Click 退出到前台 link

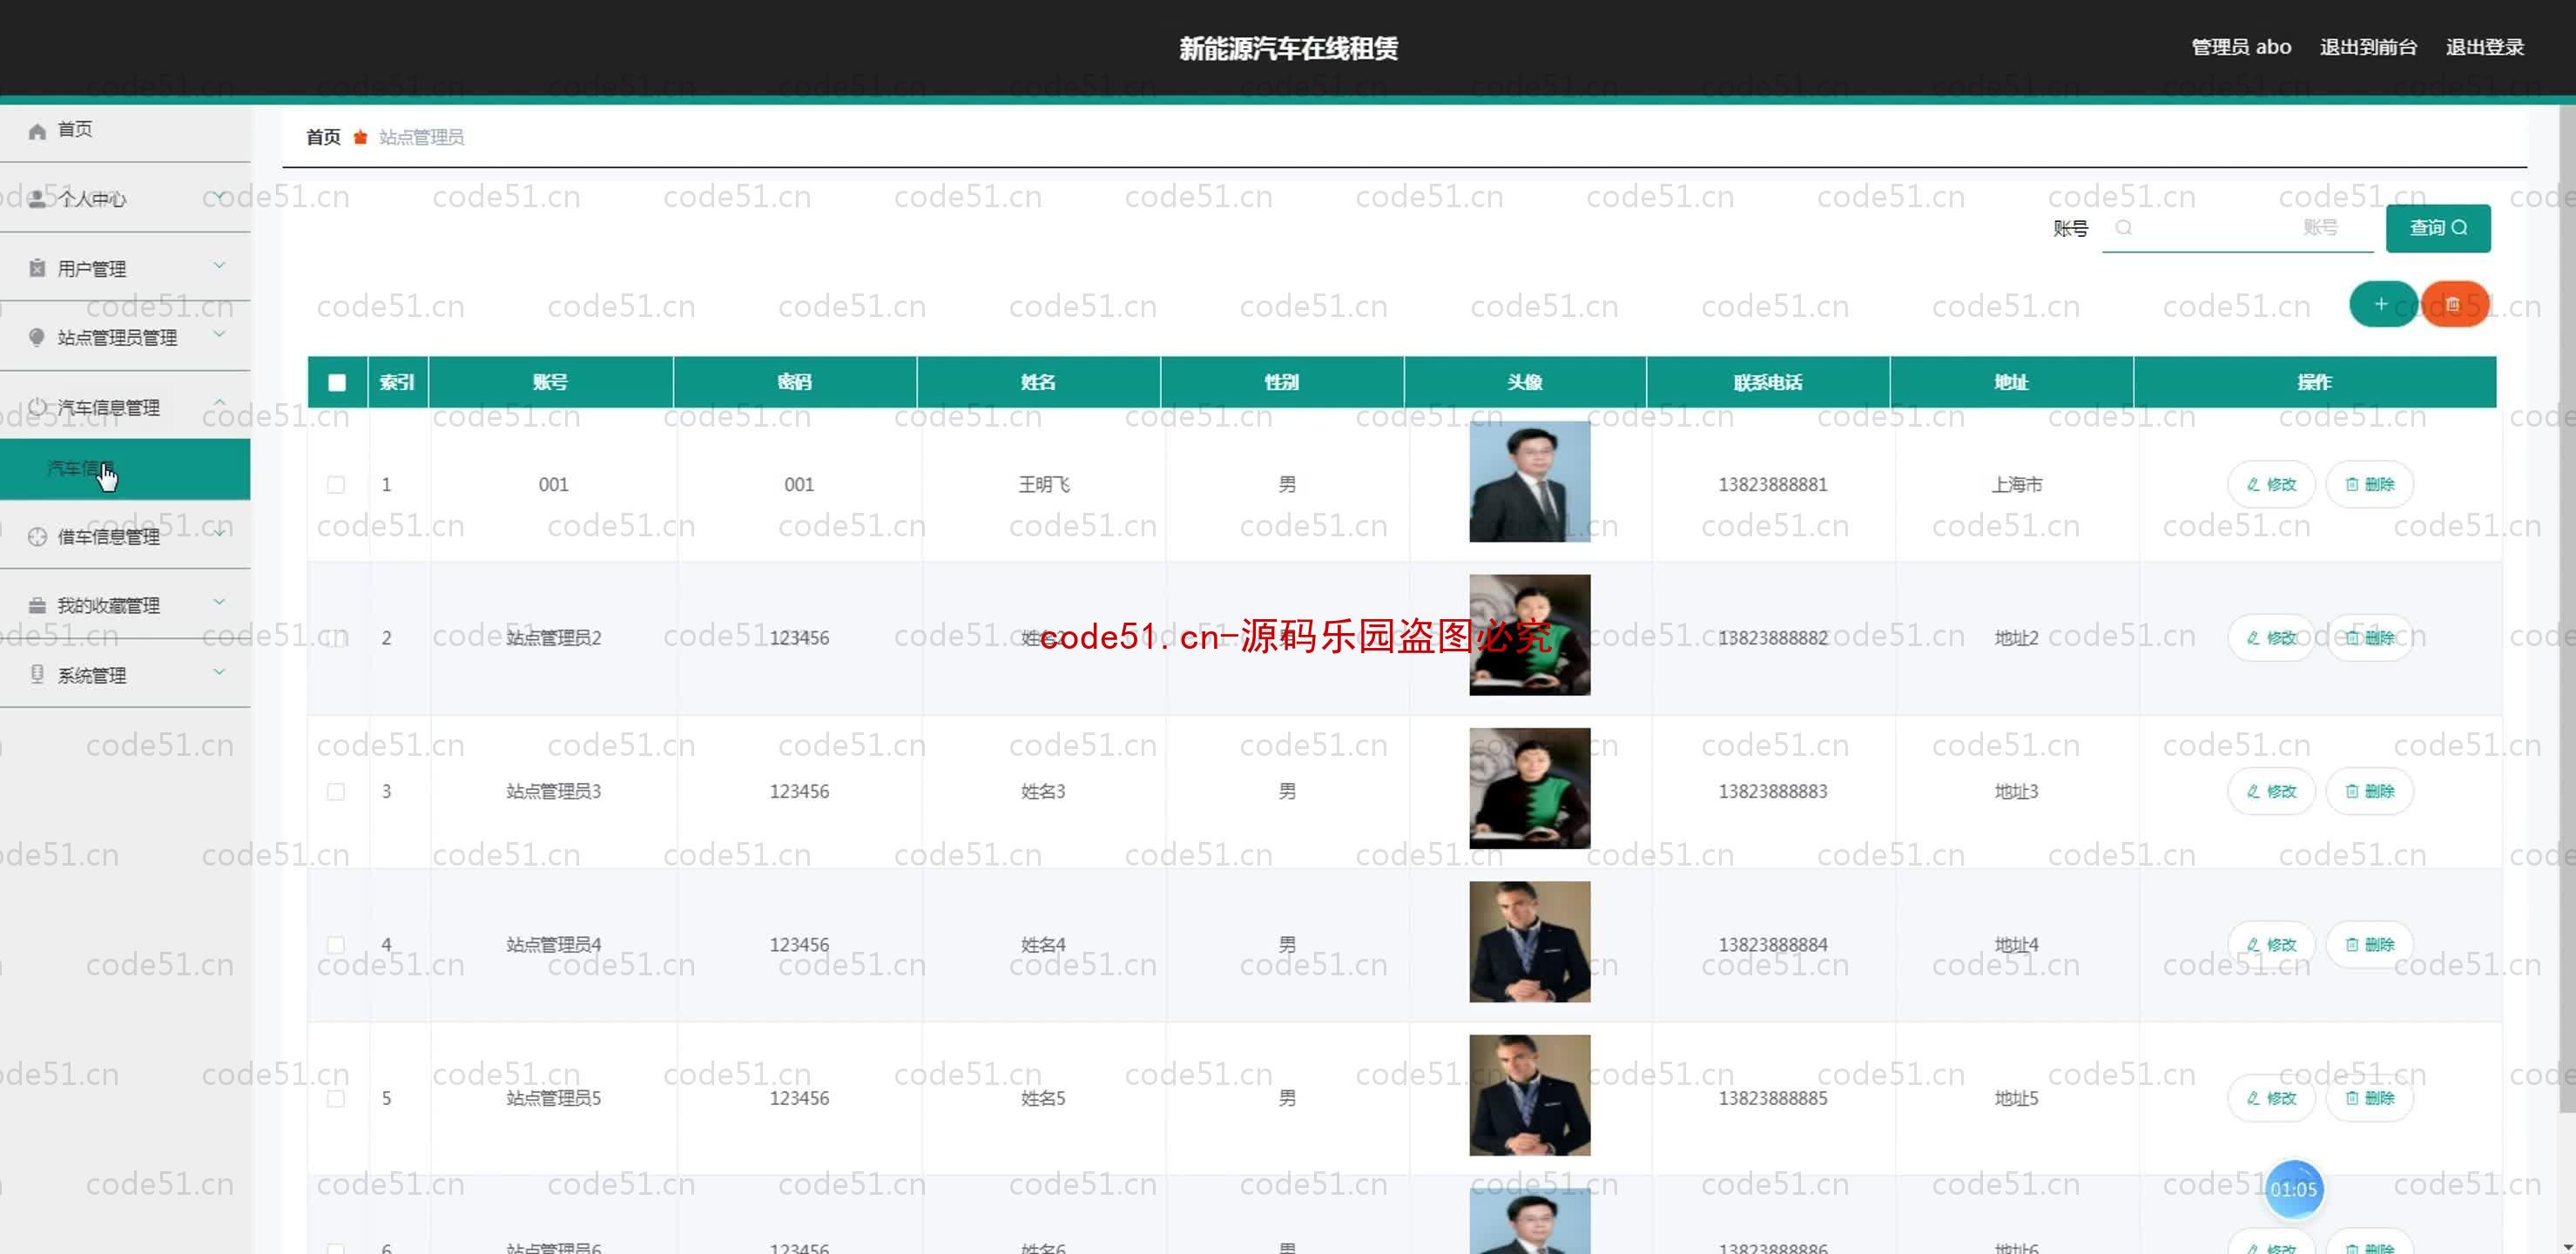[2368, 47]
